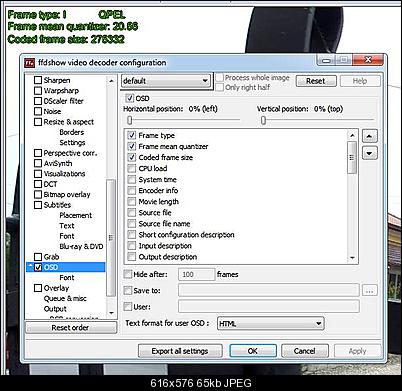Open the Output page
The width and height of the screenshot is (402, 391).
coord(55,309)
